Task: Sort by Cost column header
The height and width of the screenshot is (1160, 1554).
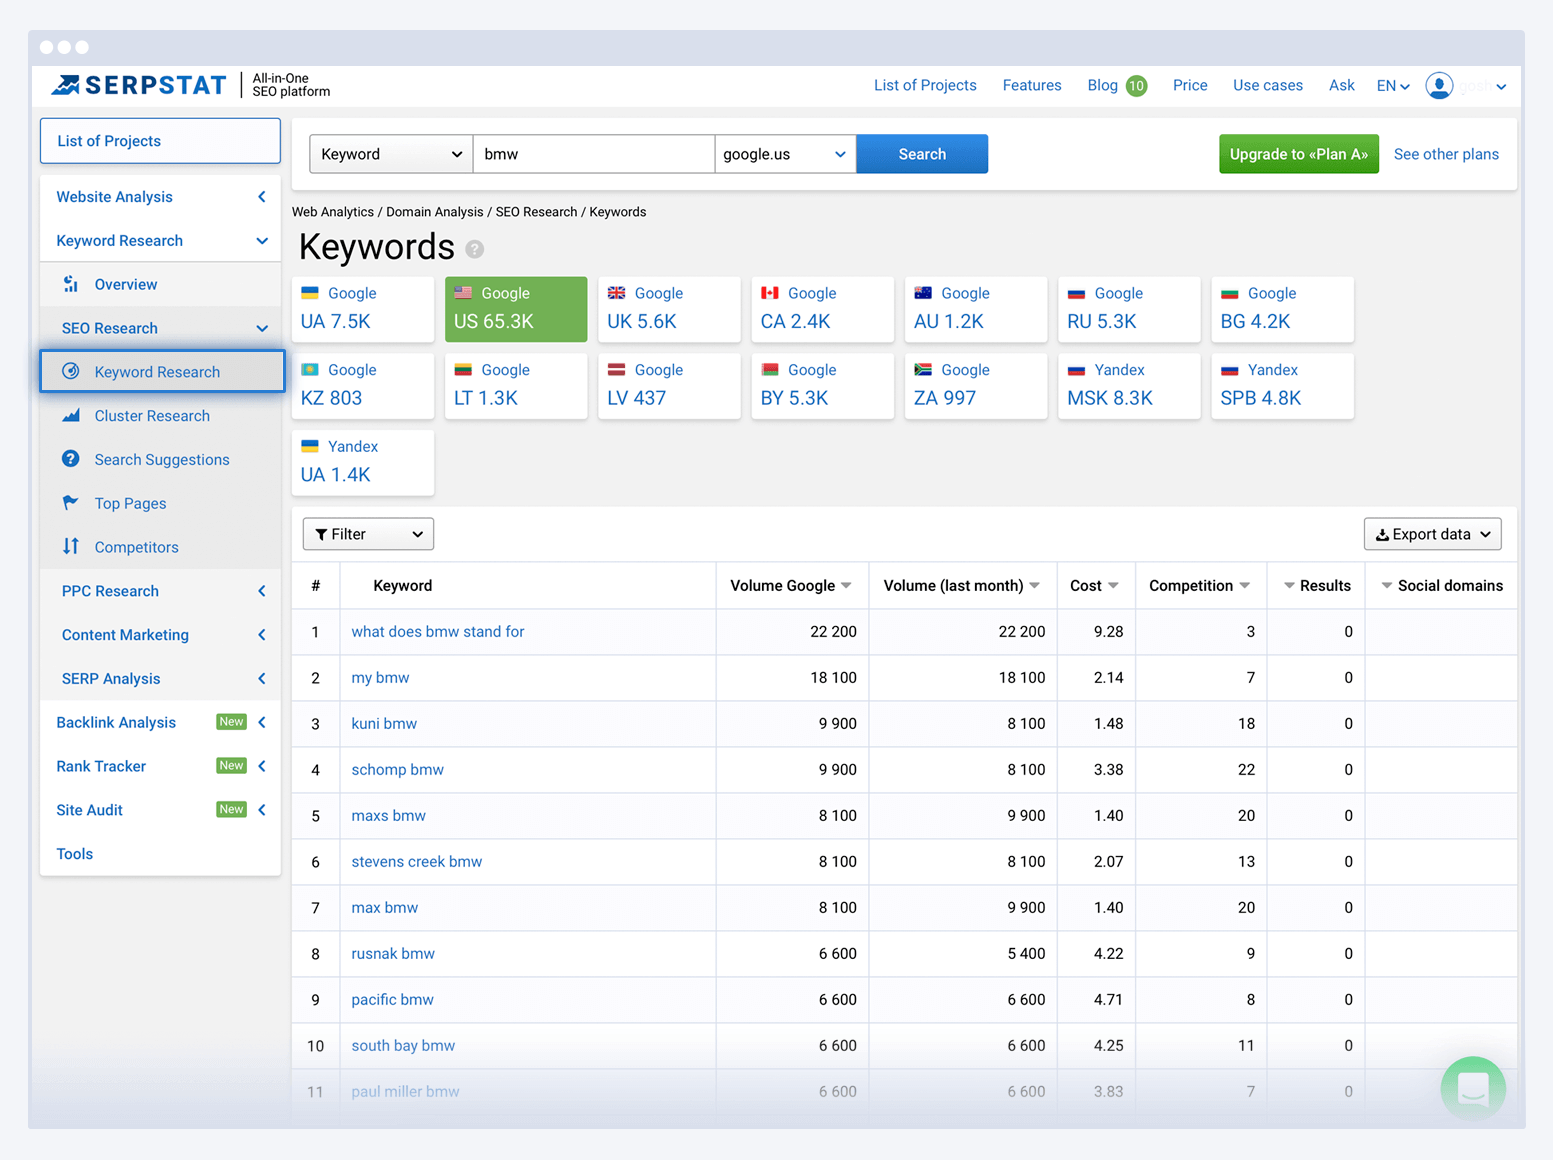Action: (1094, 585)
